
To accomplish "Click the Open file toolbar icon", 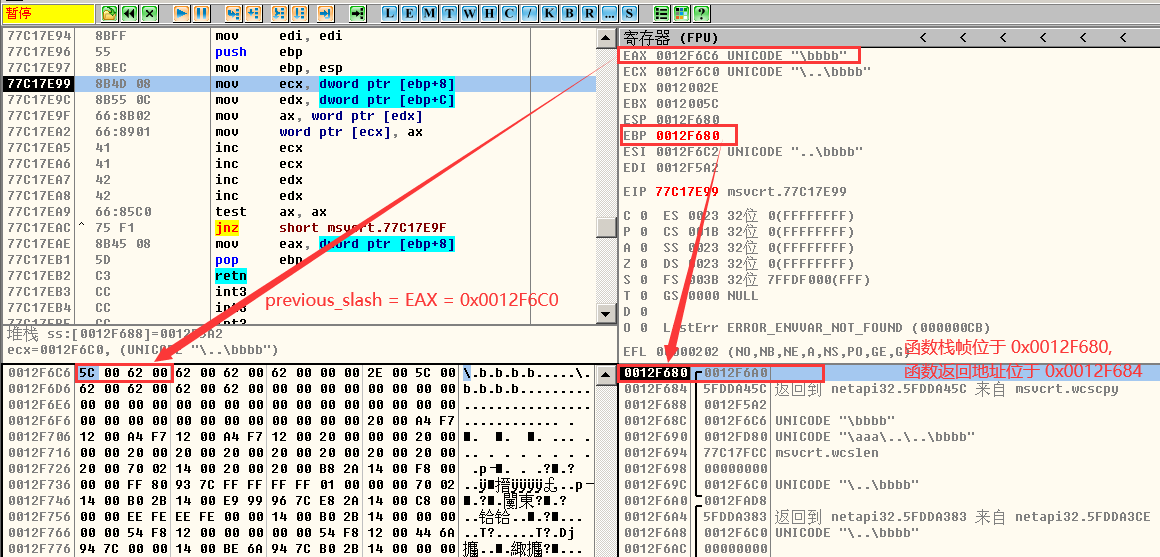I will pos(109,14).
